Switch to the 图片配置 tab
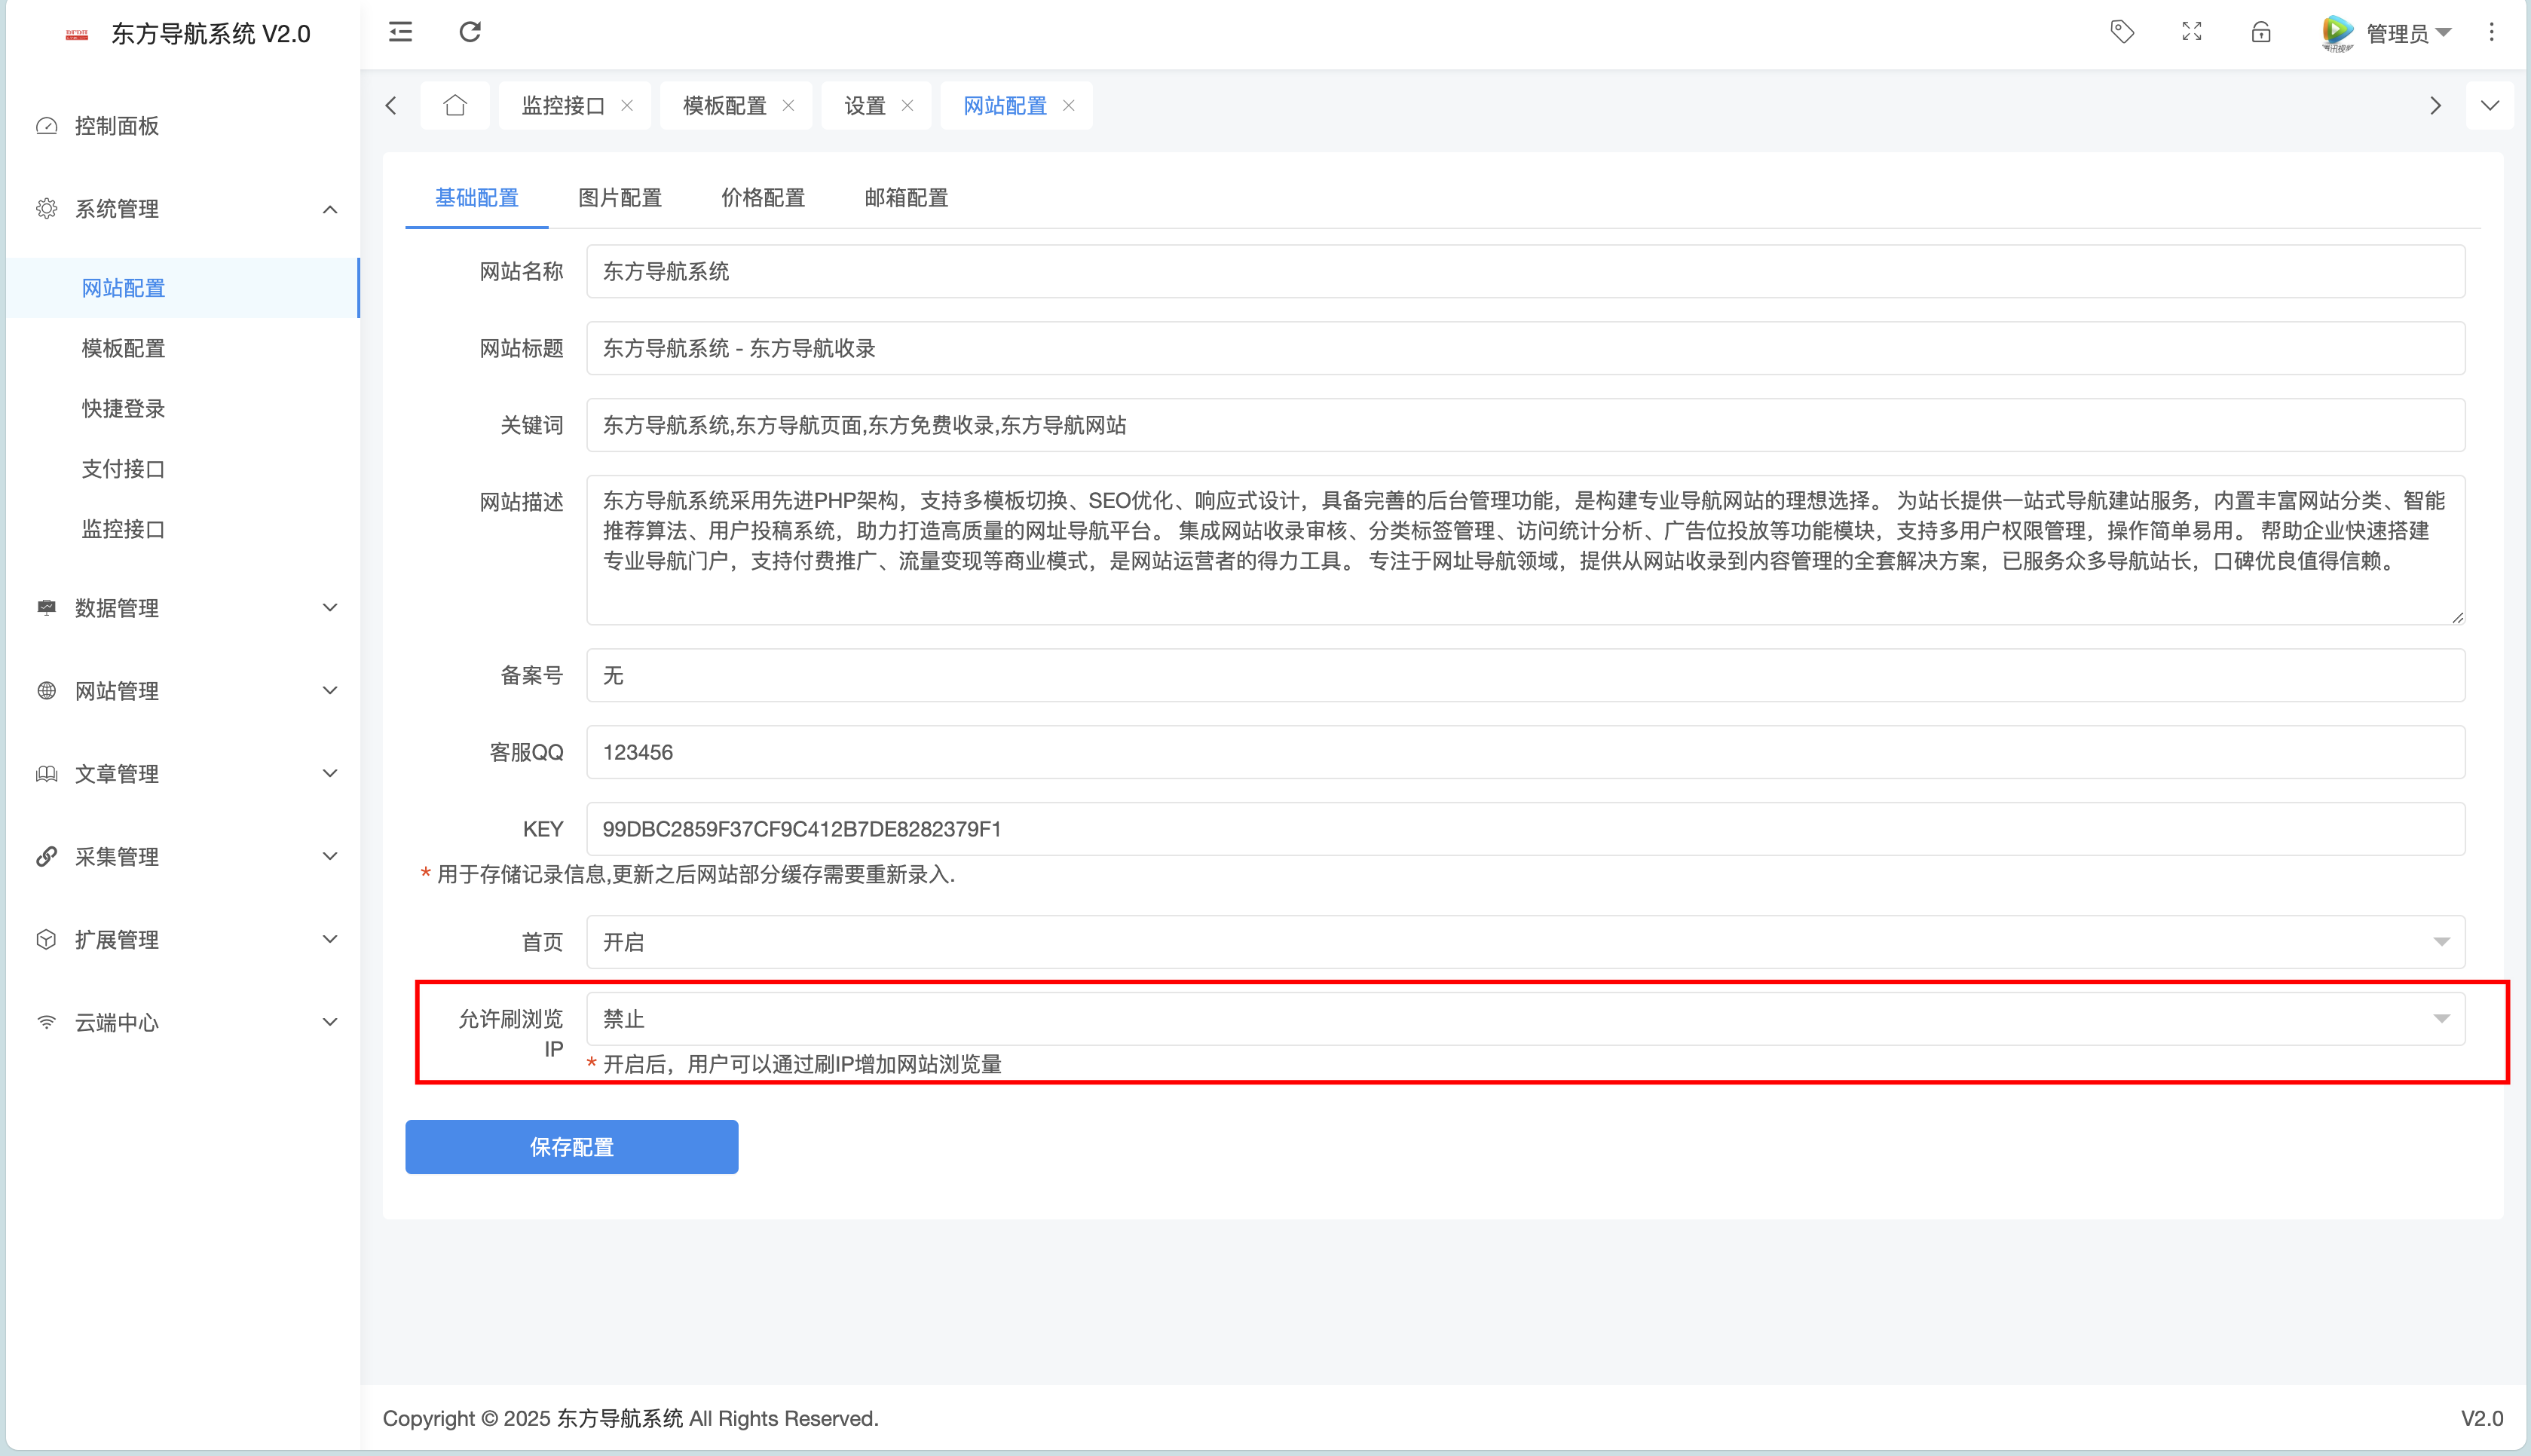2531x1456 pixels. pyautogui.click(x=620, y=197)
